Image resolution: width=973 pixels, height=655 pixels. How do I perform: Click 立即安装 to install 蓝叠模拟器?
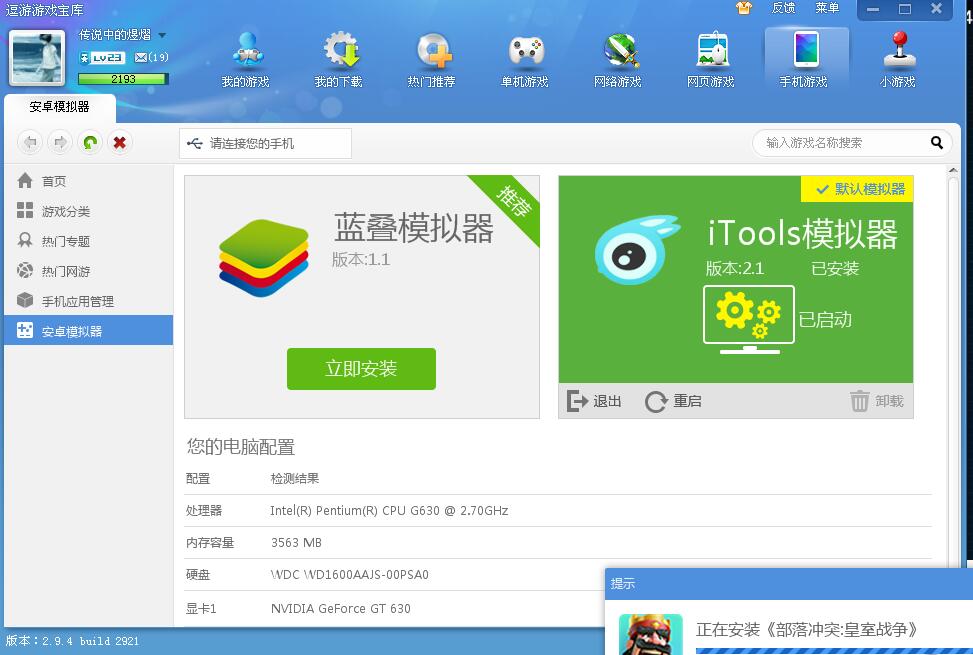pos(361,369)
